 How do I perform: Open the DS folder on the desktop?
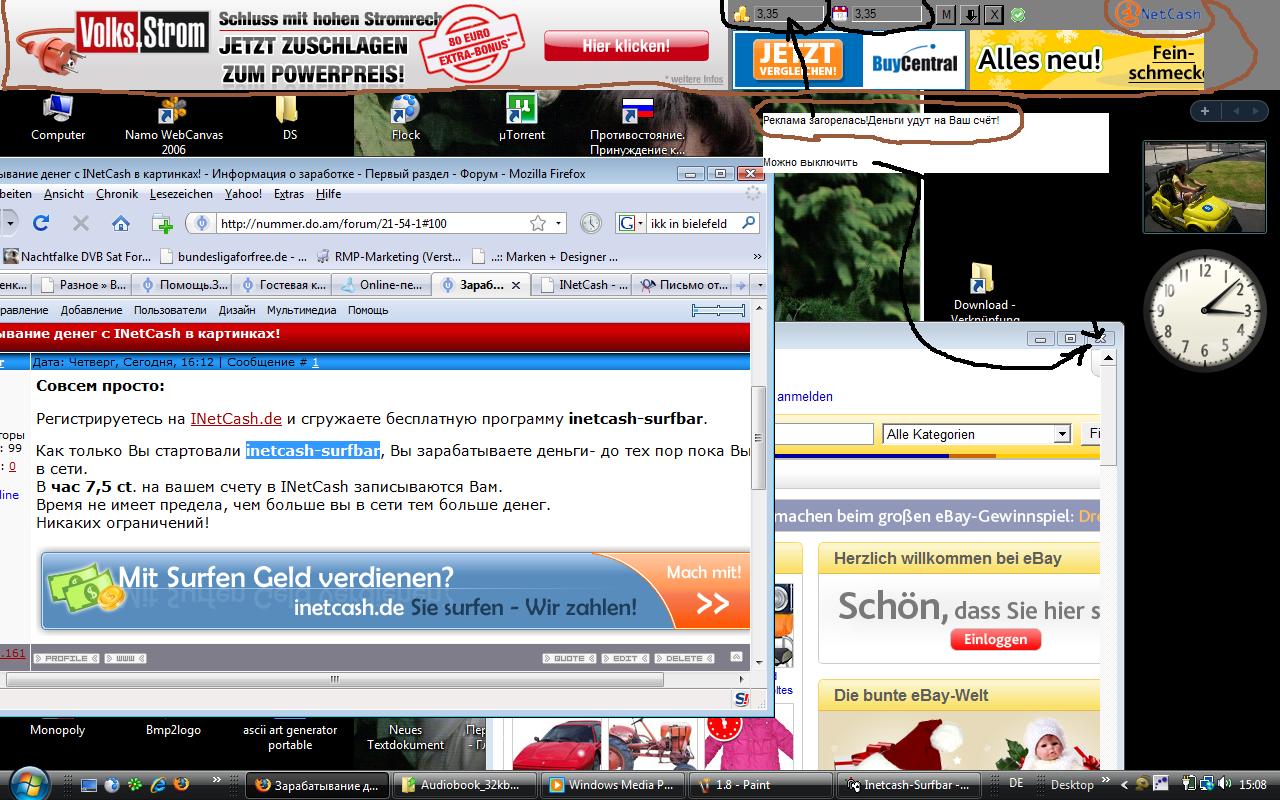289,119
